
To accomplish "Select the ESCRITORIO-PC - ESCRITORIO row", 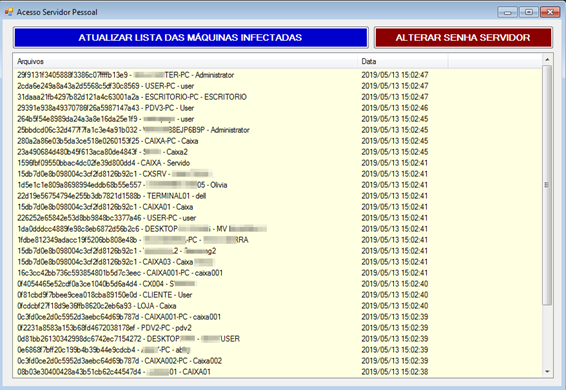I will pyautogui.click(x=277, y=97).
